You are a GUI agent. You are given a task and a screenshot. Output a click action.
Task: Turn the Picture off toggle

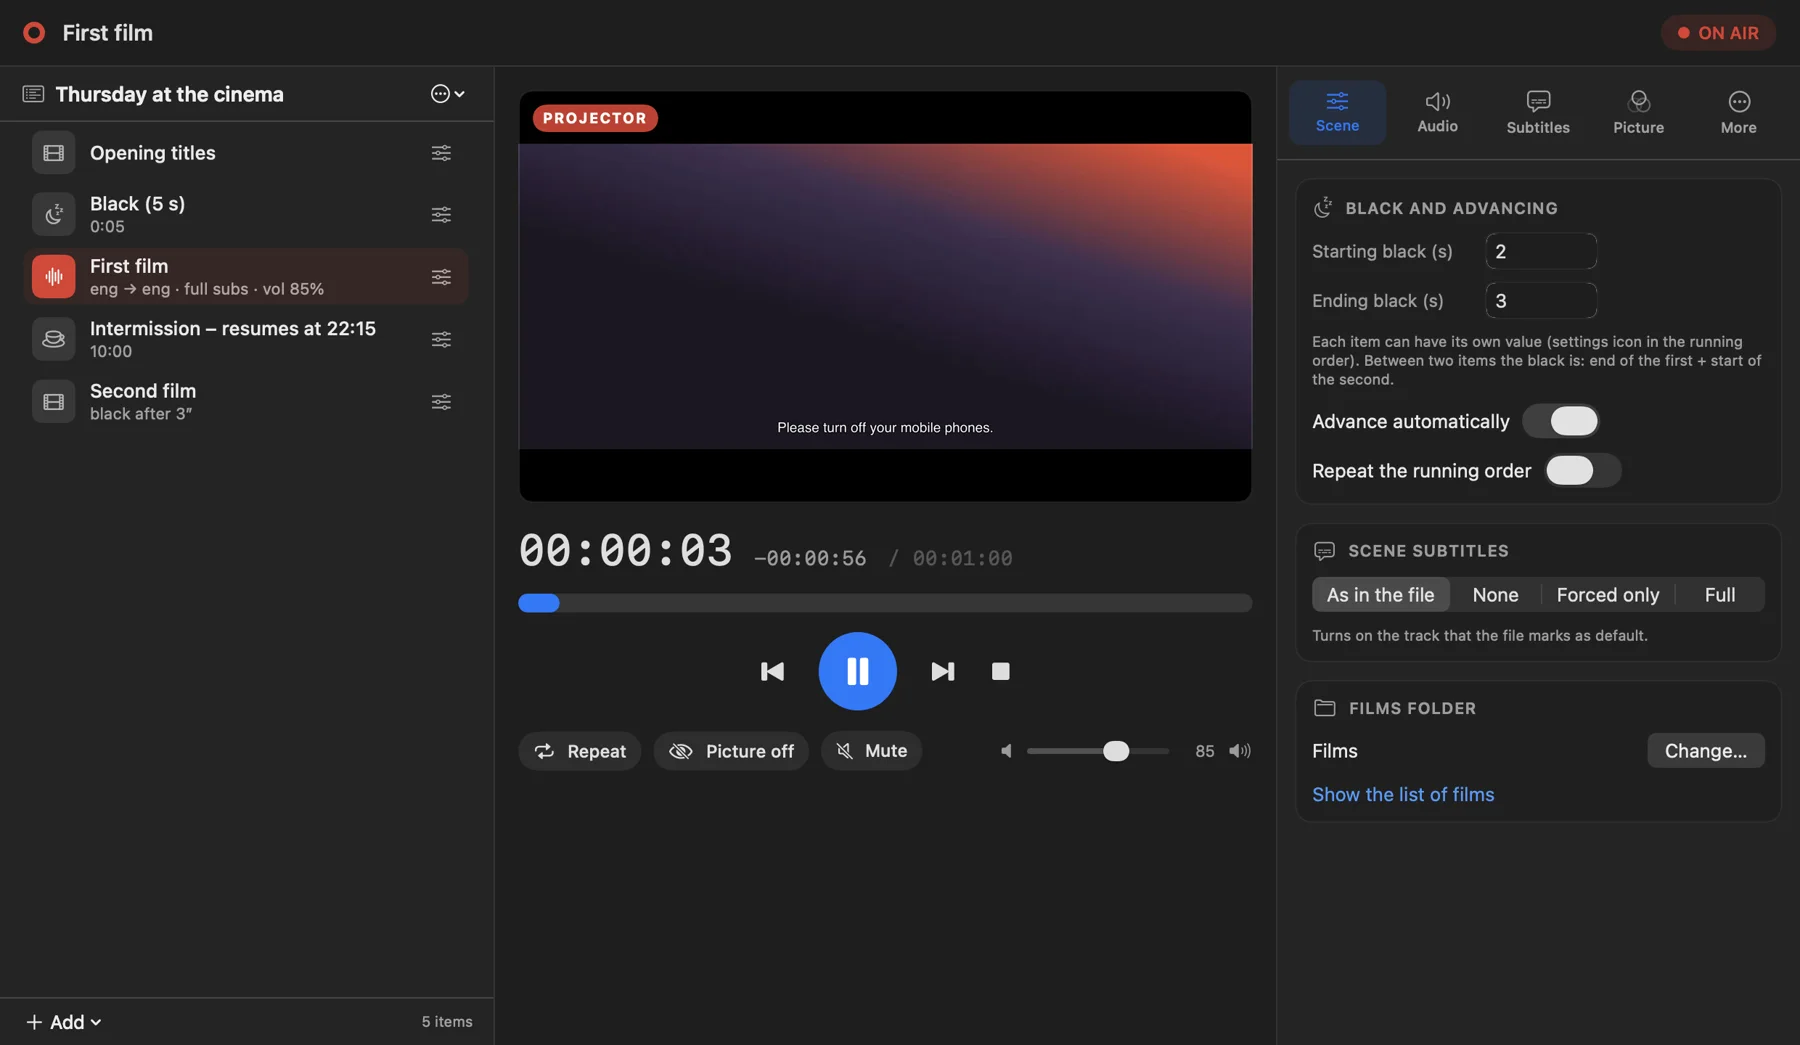pyautogui.click(x=731, y=751)
